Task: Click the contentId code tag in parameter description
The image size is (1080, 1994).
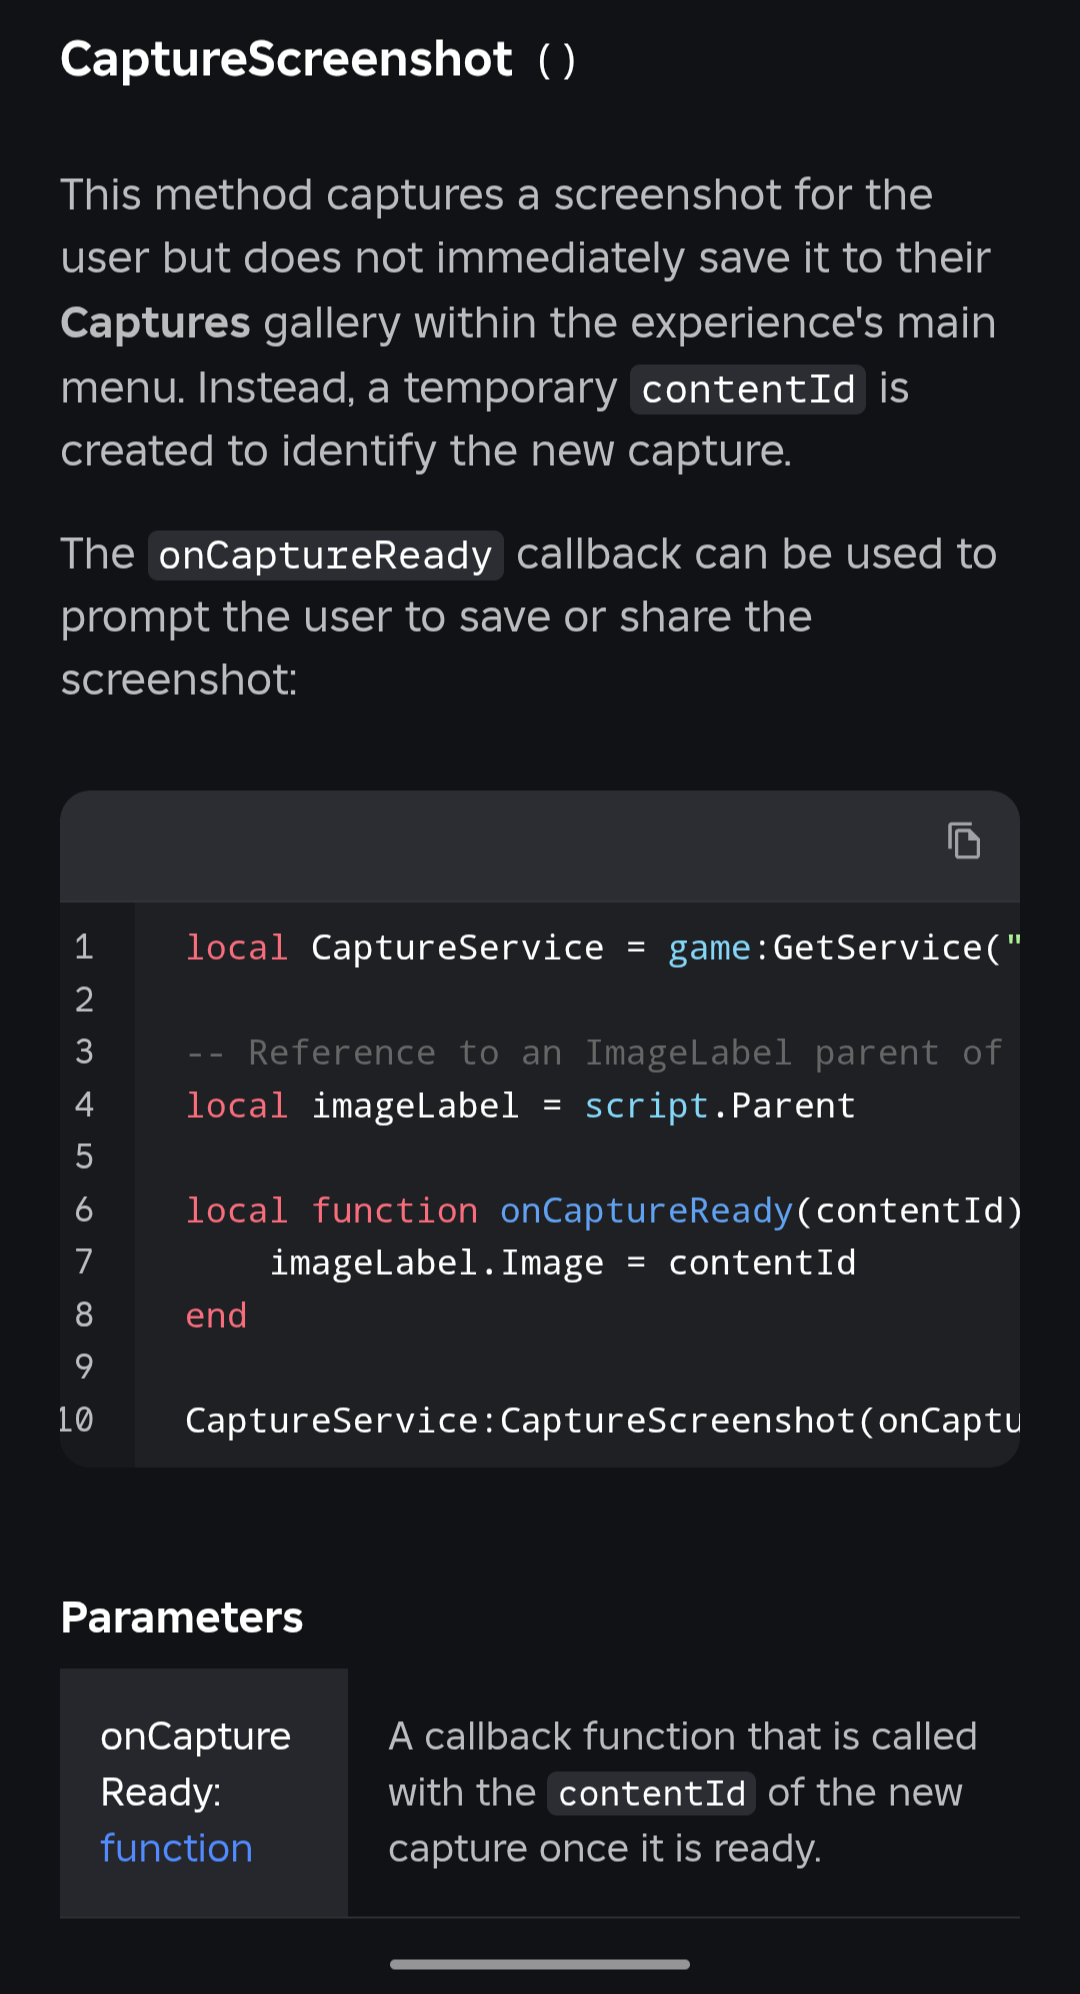Action: coord(651,1793)
